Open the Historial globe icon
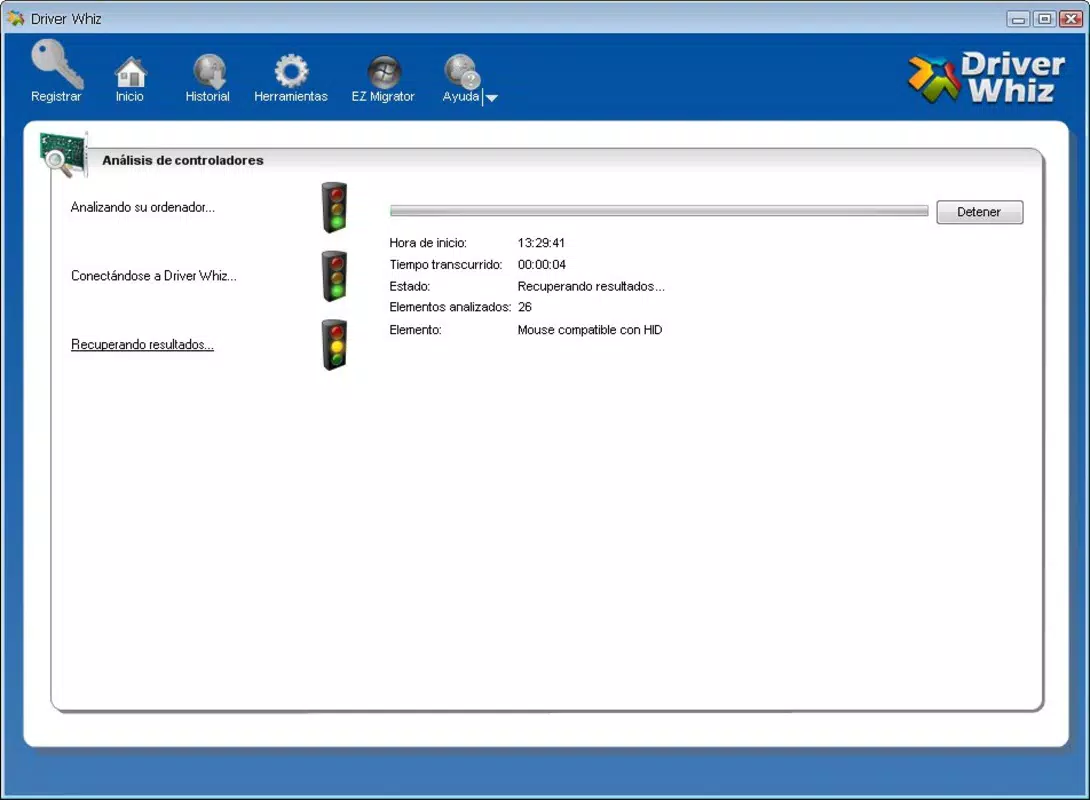Screen dimensions: 1090x800 209,72
